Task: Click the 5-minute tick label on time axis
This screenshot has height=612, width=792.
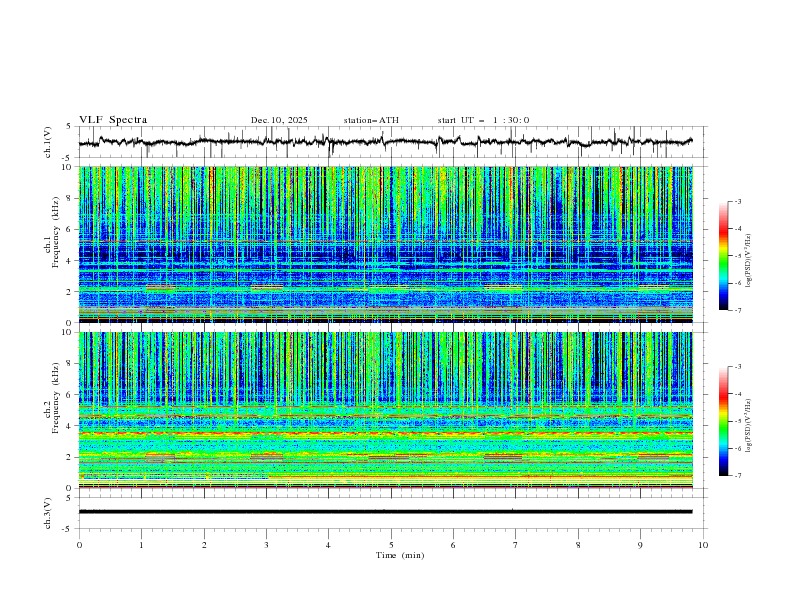Action: (391, 545)
